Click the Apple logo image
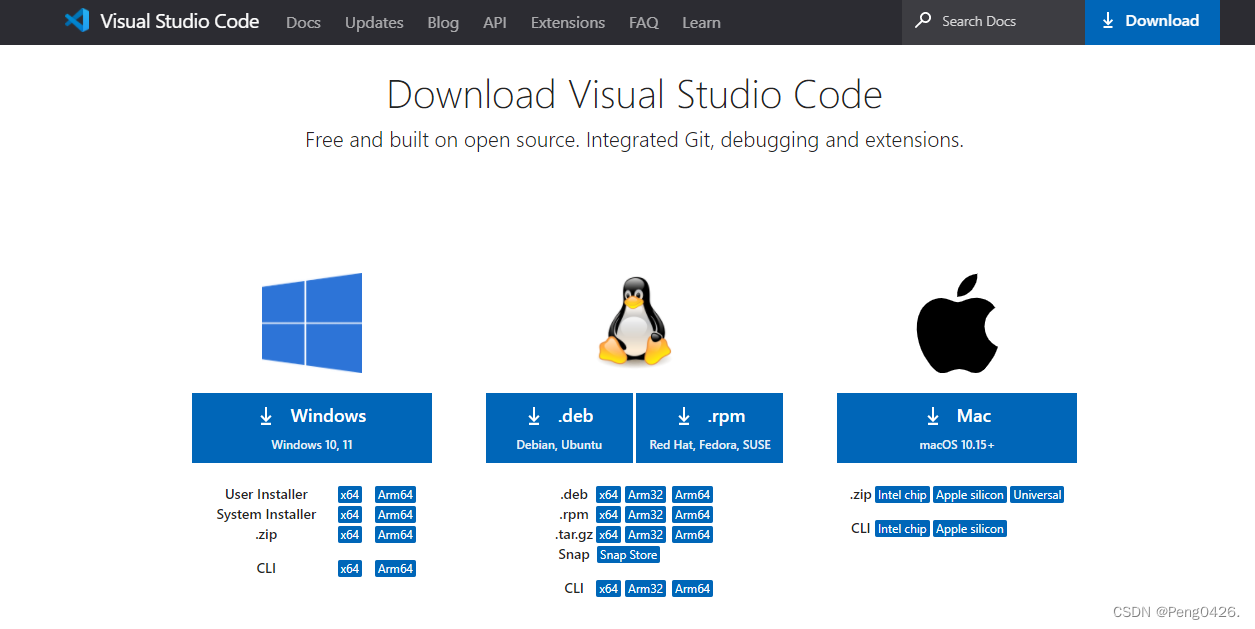1255x629 pixels. (957, 325)
